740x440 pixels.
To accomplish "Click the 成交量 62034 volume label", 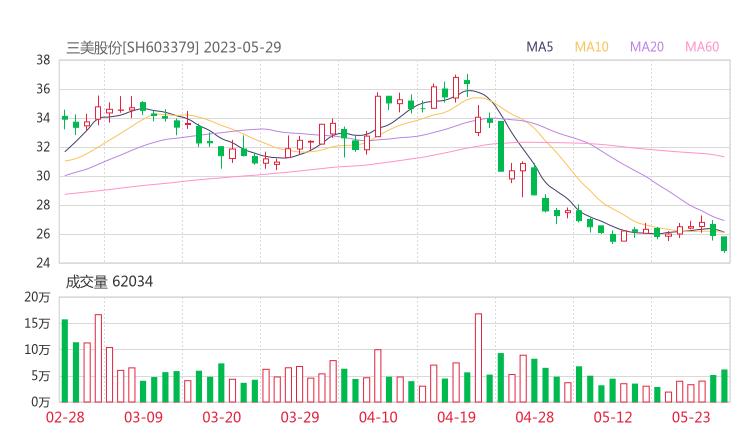I will (x=109, y=282).
